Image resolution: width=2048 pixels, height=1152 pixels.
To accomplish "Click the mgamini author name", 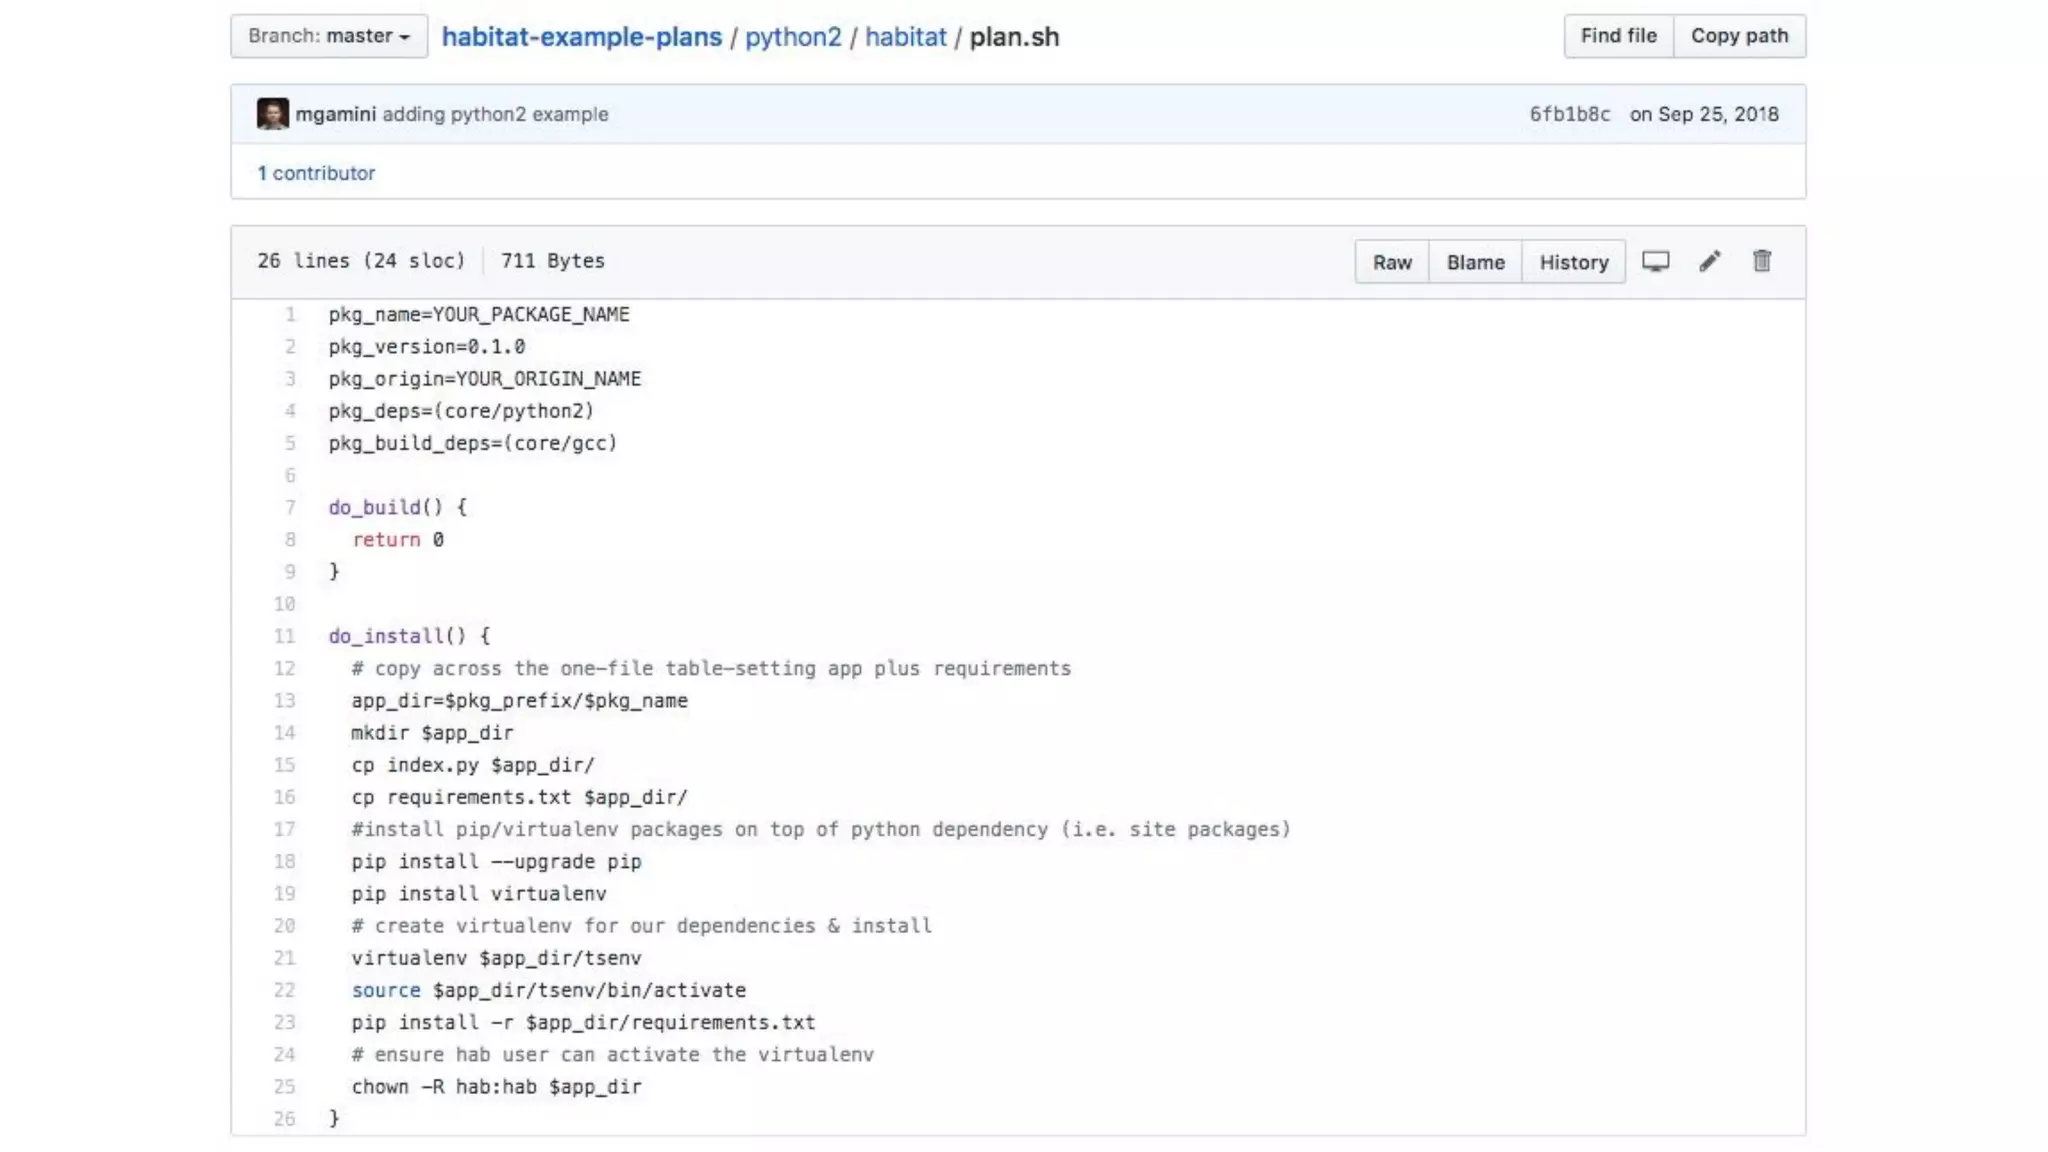I will click(x=336, y=114).
